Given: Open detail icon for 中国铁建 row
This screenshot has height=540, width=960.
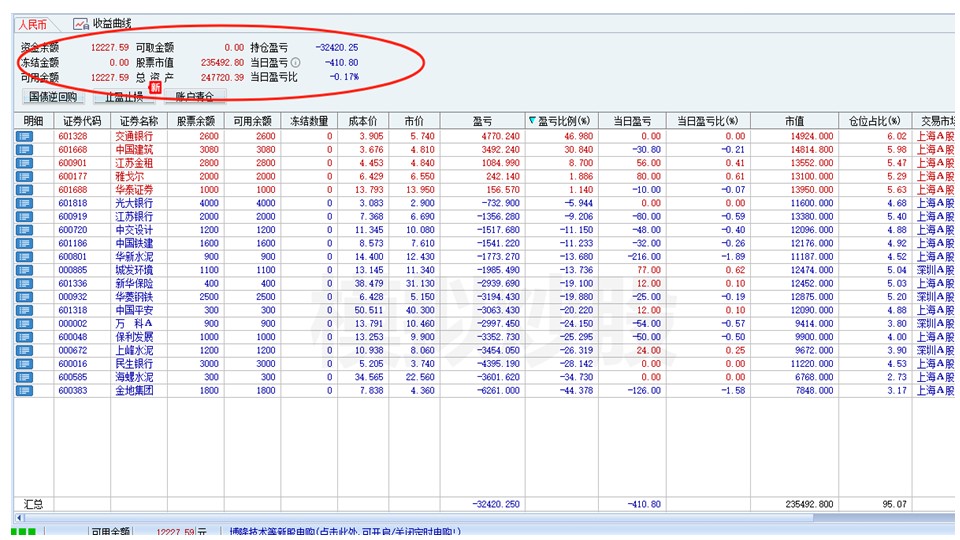Looking at the screenshot, I should point(24,243).
